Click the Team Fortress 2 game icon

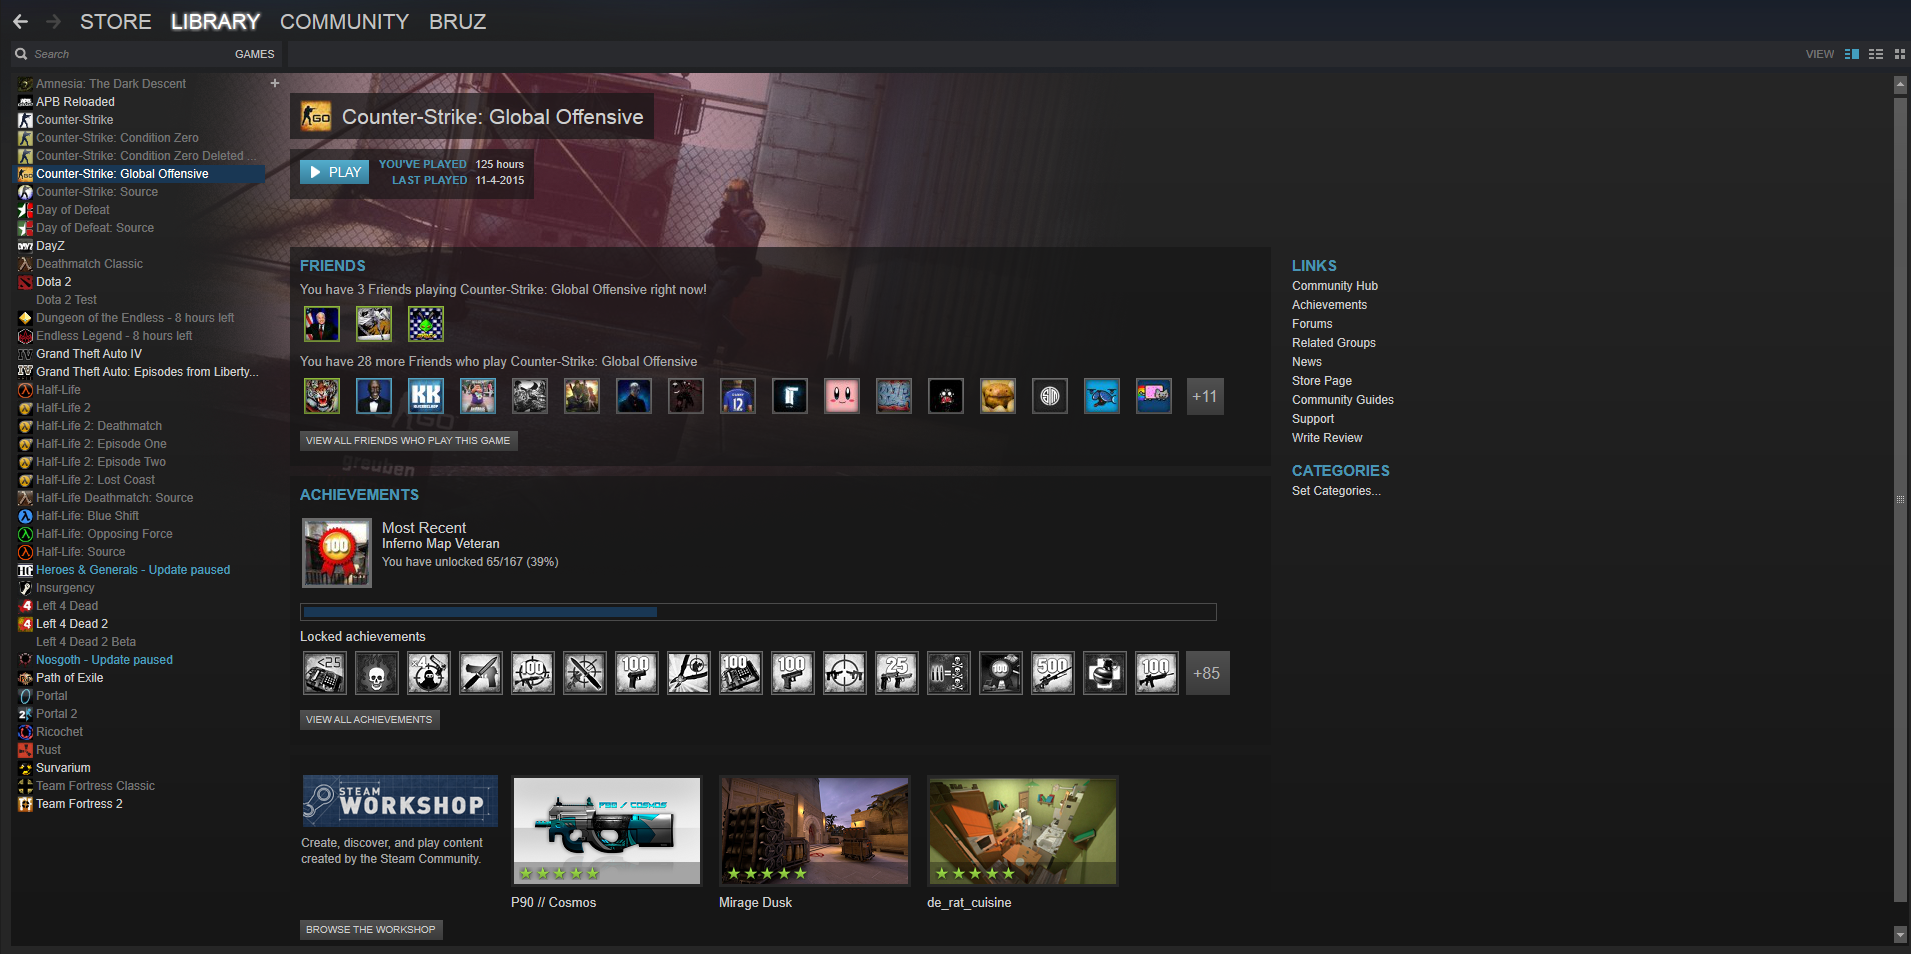[26, 804]
